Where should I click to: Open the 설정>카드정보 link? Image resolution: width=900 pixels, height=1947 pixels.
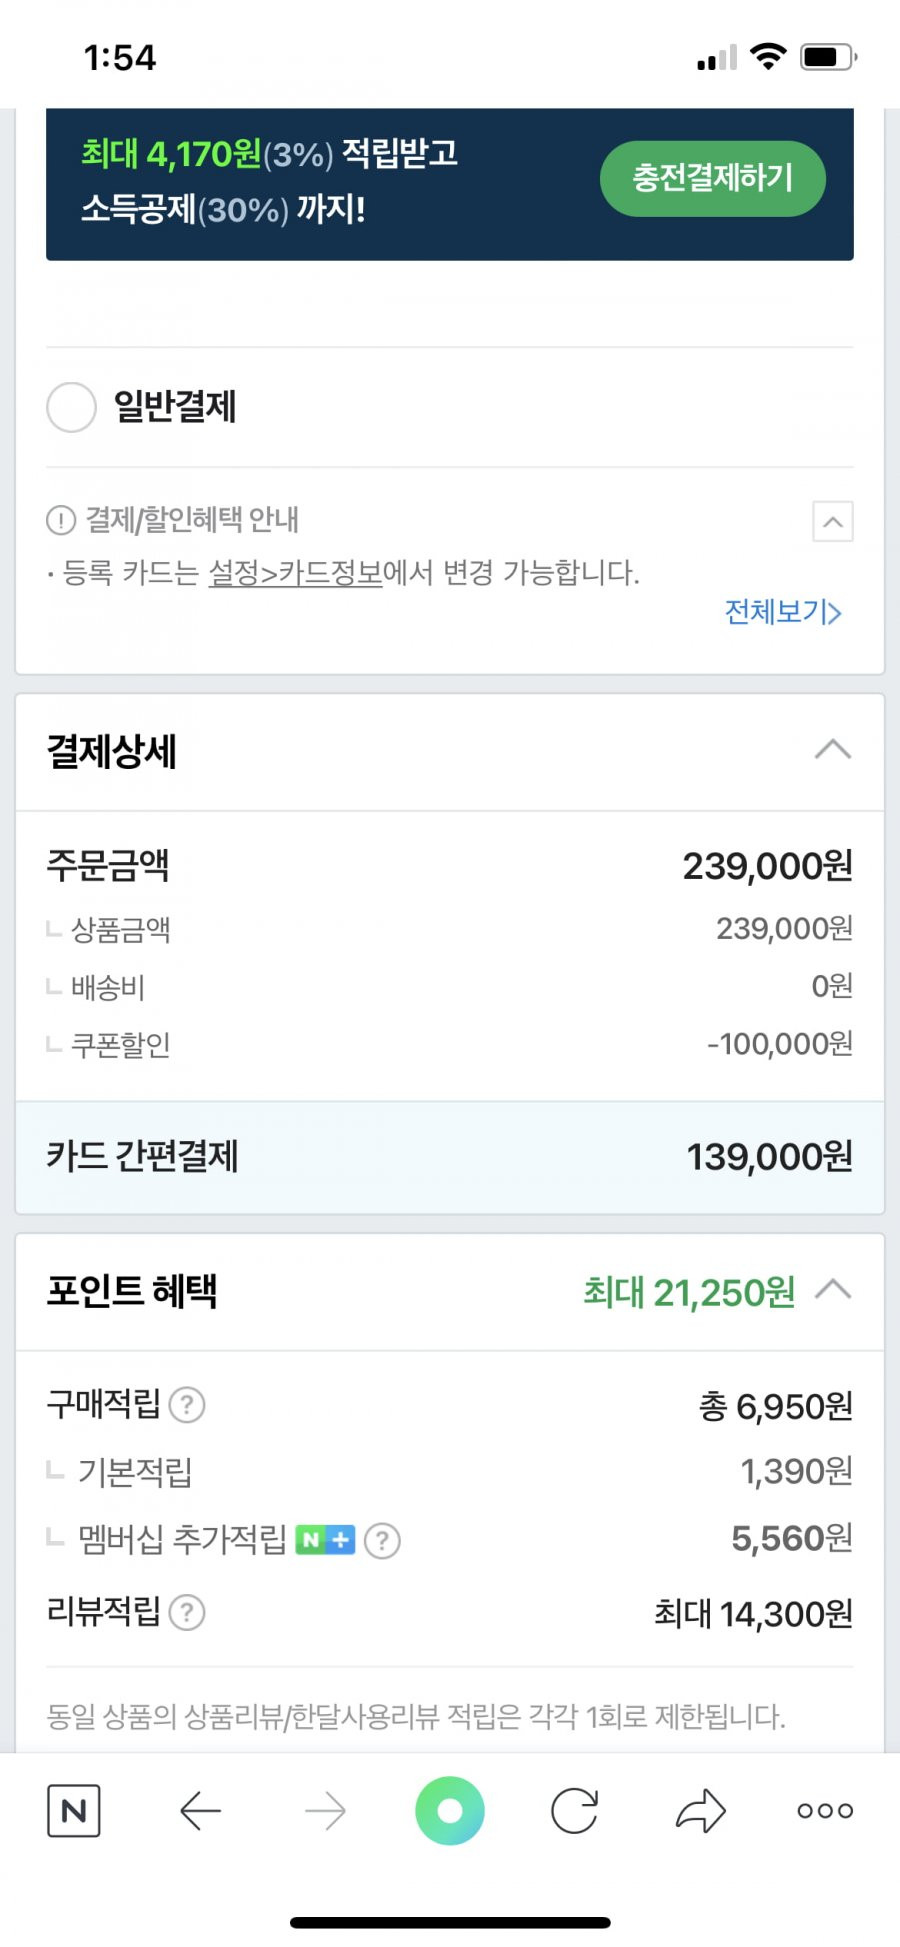coord(295,573)
